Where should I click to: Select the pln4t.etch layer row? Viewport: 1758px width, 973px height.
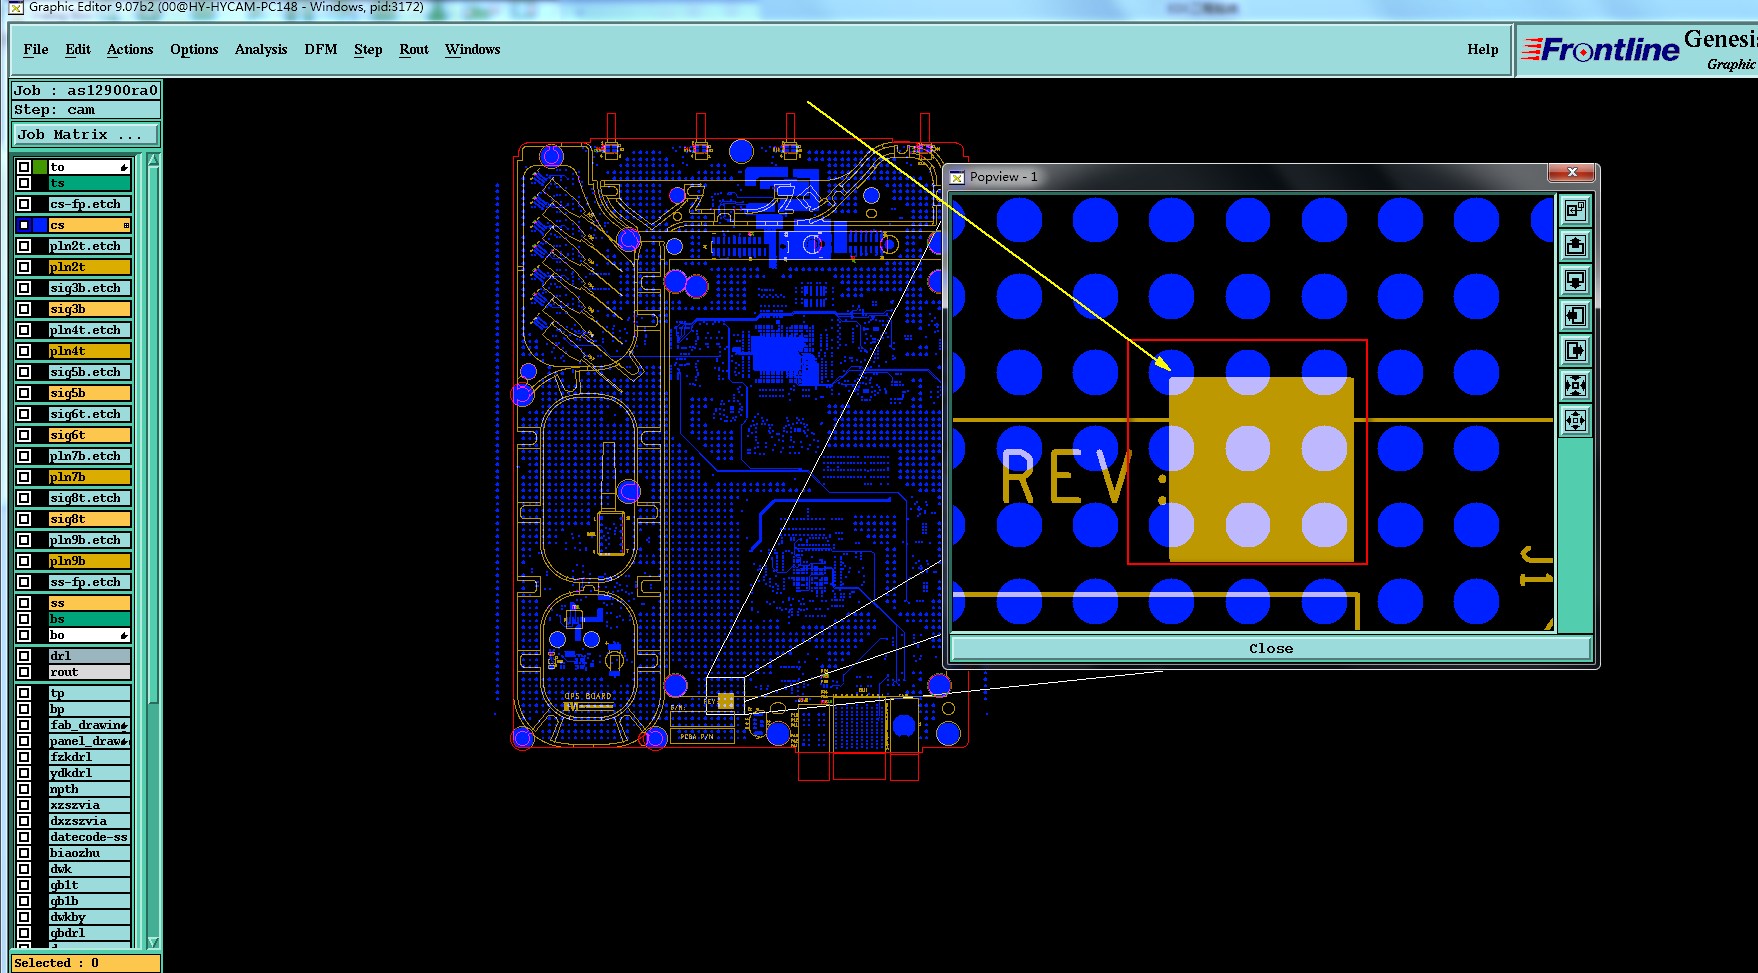point(90,330)
